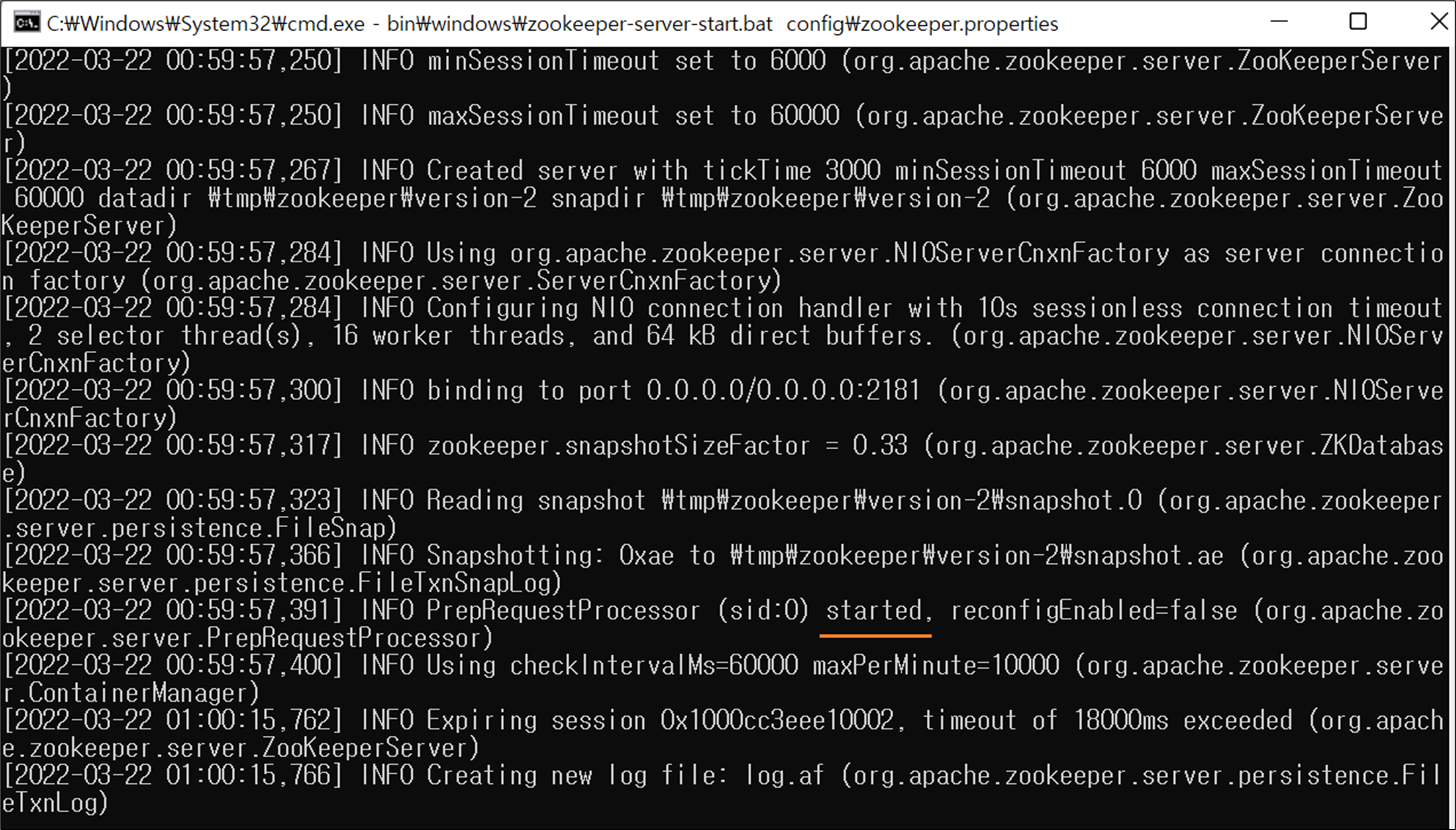Maximize the zookeeper console window
The image size is (1456, 830).
tap(1358, 22)
